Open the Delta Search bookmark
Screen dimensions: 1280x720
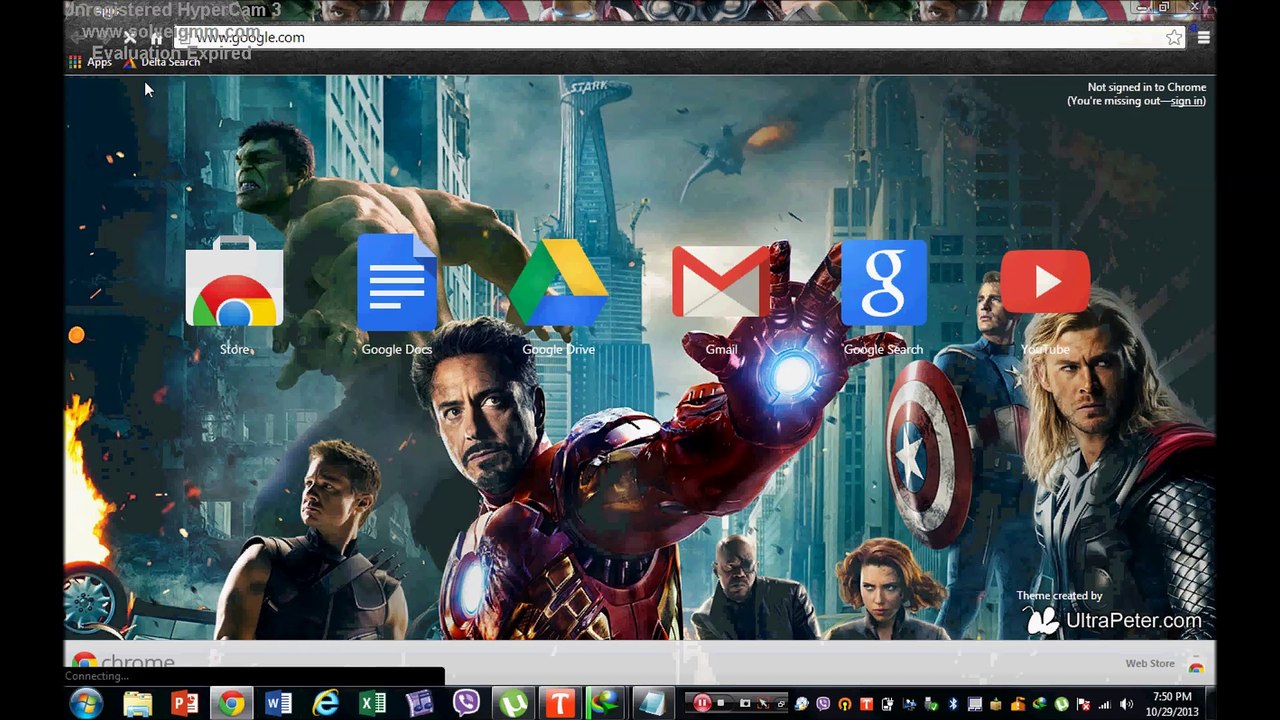click(x=162, y=62)
